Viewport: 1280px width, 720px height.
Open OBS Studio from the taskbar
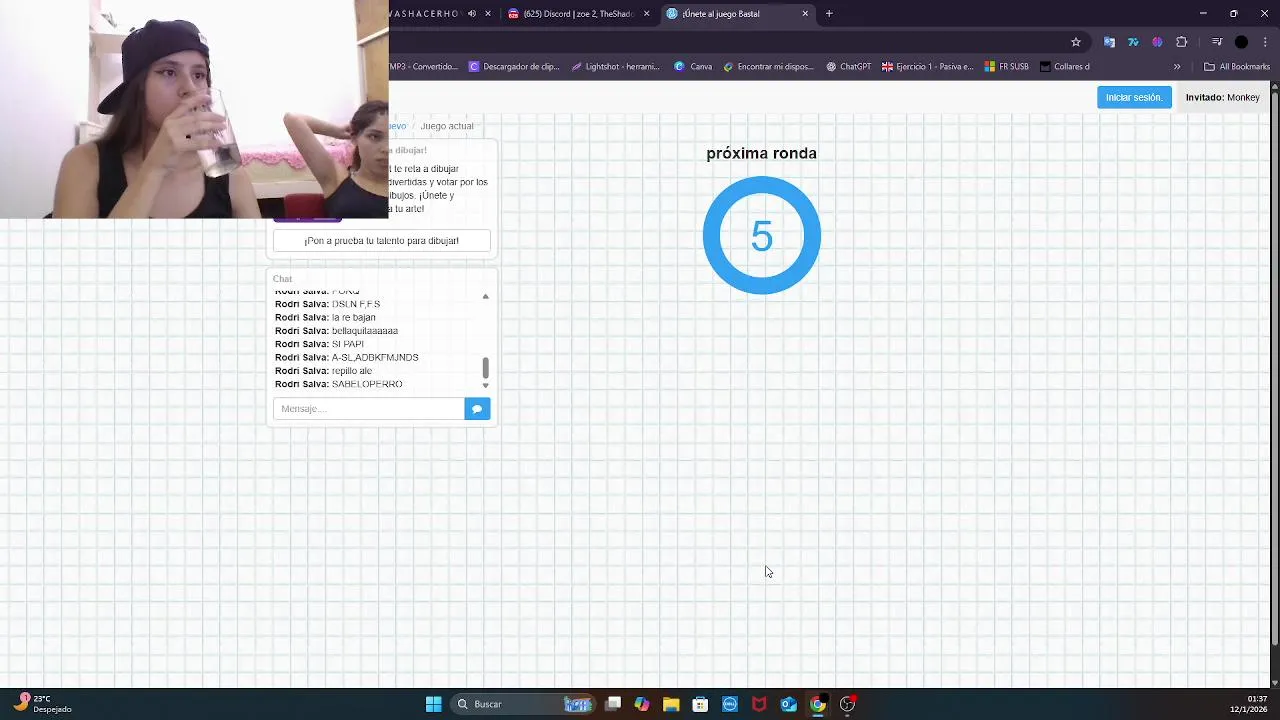point(847,704)
